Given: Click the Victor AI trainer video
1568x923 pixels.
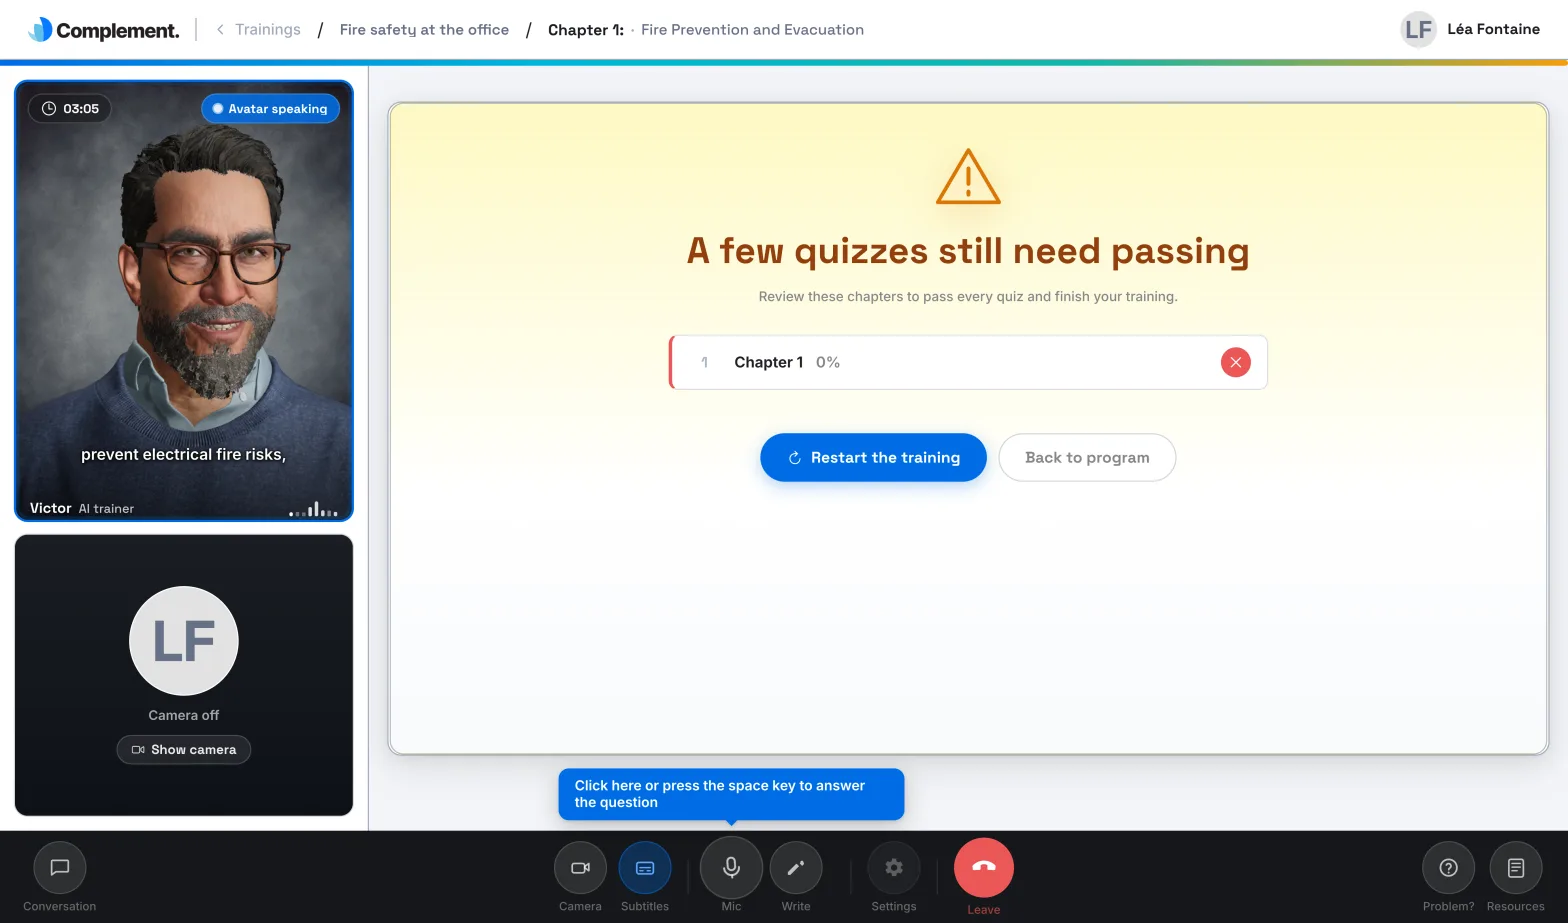Looking at the screenshot, I should coord(184,301).
